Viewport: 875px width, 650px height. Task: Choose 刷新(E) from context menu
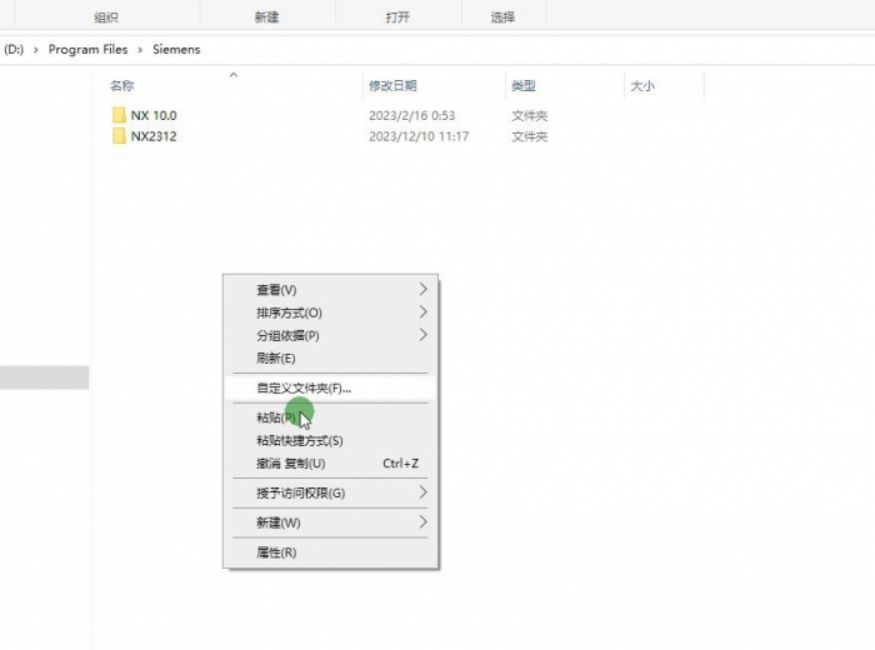point(276,358)
